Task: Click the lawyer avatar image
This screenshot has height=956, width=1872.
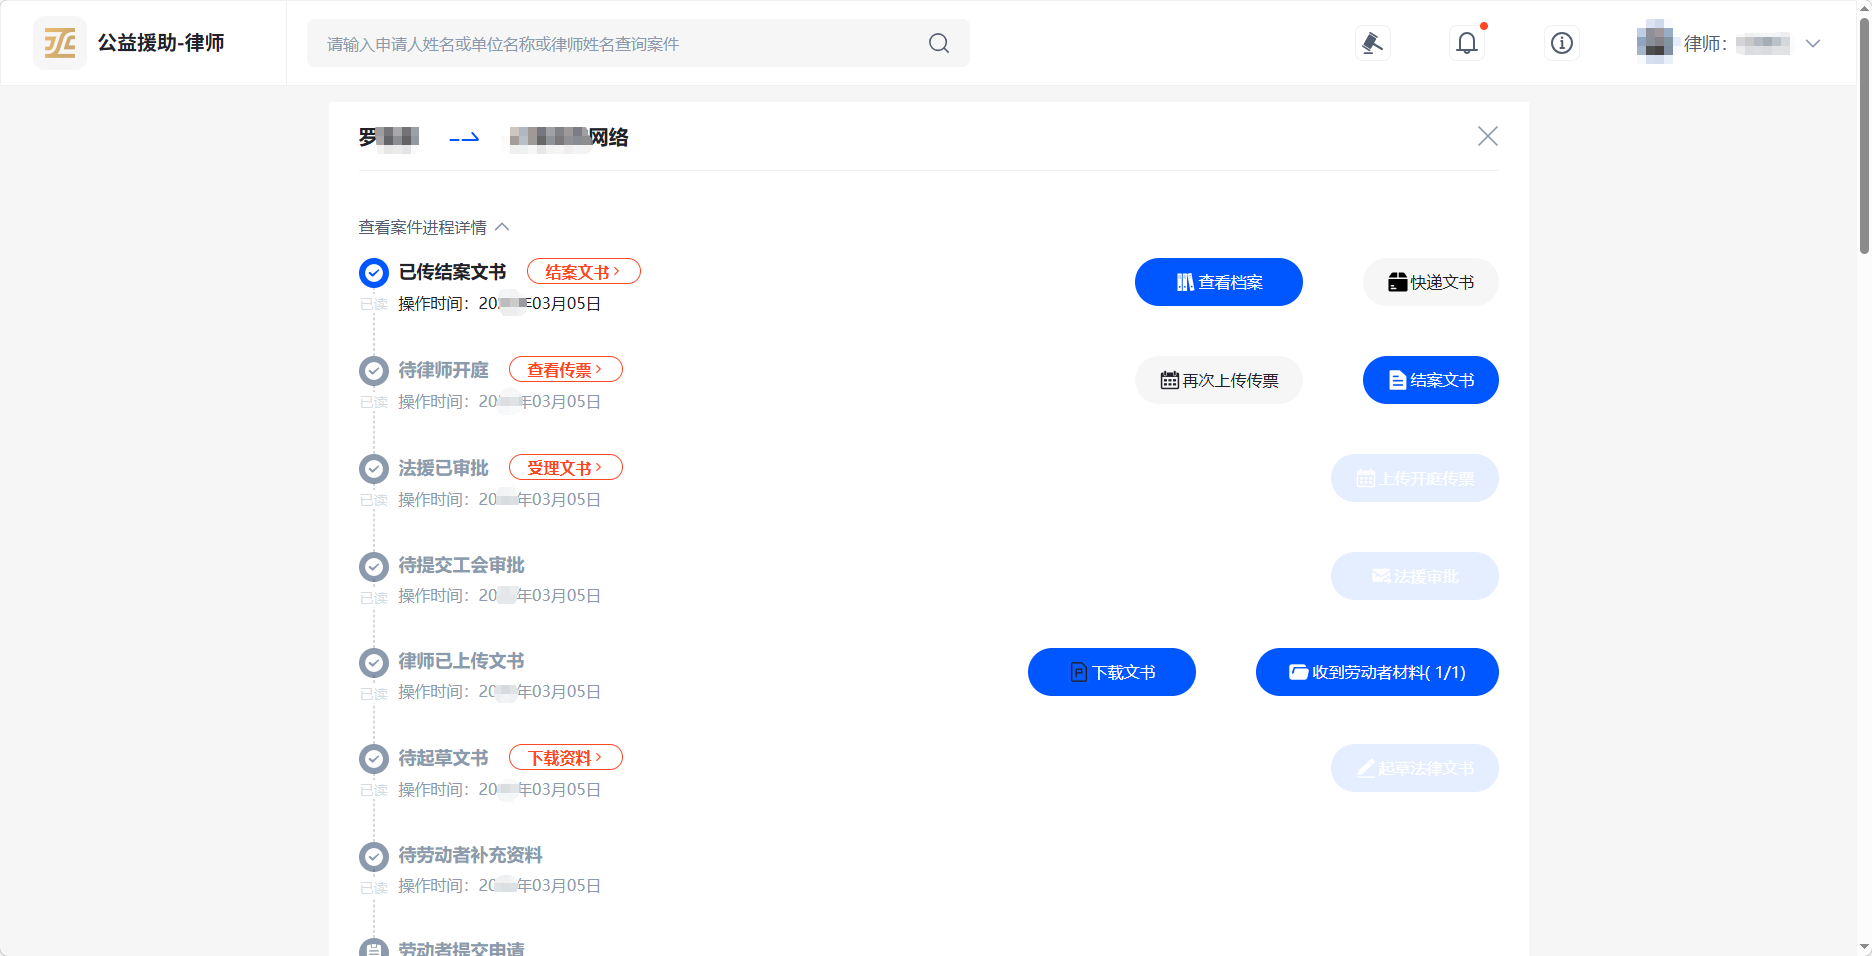Action: pos(1655,43)
